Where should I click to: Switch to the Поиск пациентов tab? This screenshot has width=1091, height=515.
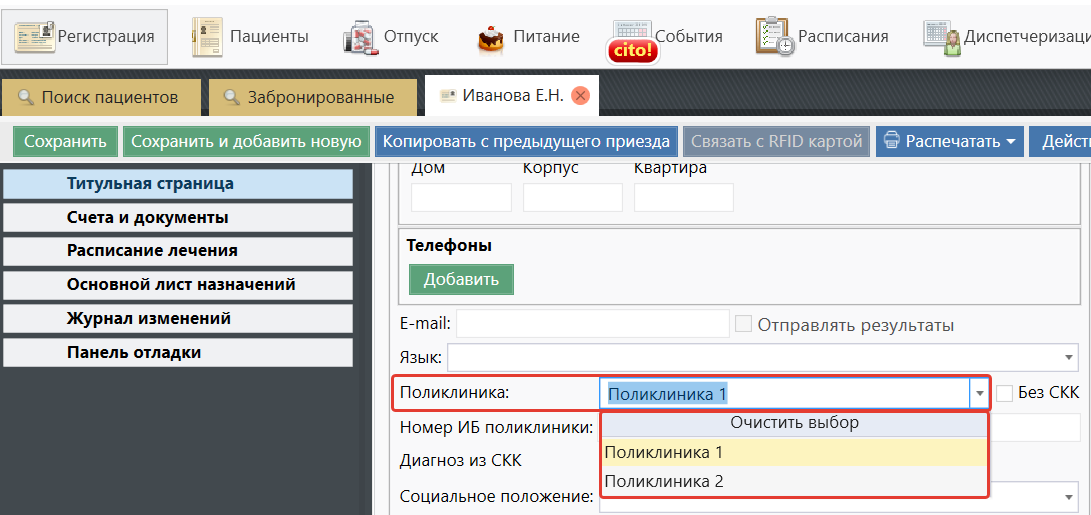click(98, 97)
